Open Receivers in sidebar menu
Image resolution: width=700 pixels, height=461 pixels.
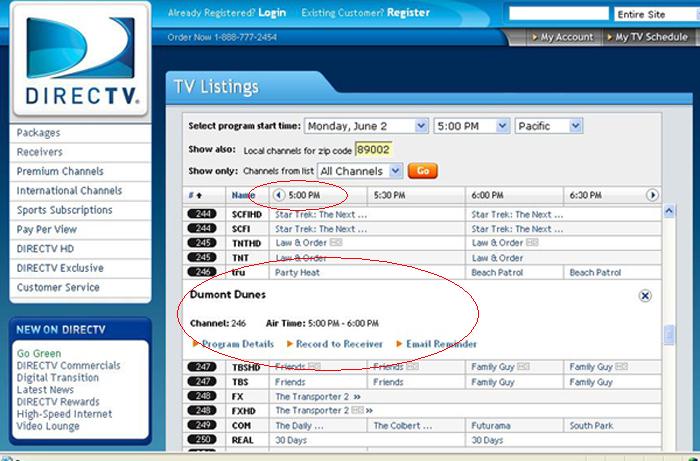(39, 152)
